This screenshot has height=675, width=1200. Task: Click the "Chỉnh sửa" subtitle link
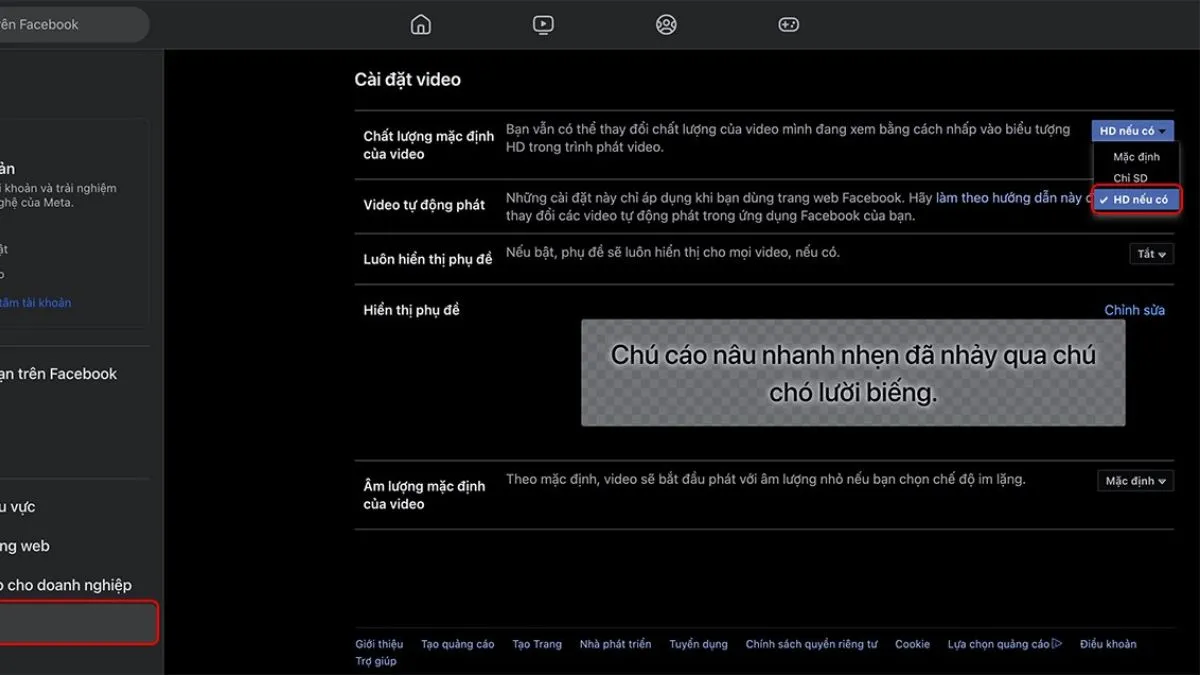tap(1135, 310)
